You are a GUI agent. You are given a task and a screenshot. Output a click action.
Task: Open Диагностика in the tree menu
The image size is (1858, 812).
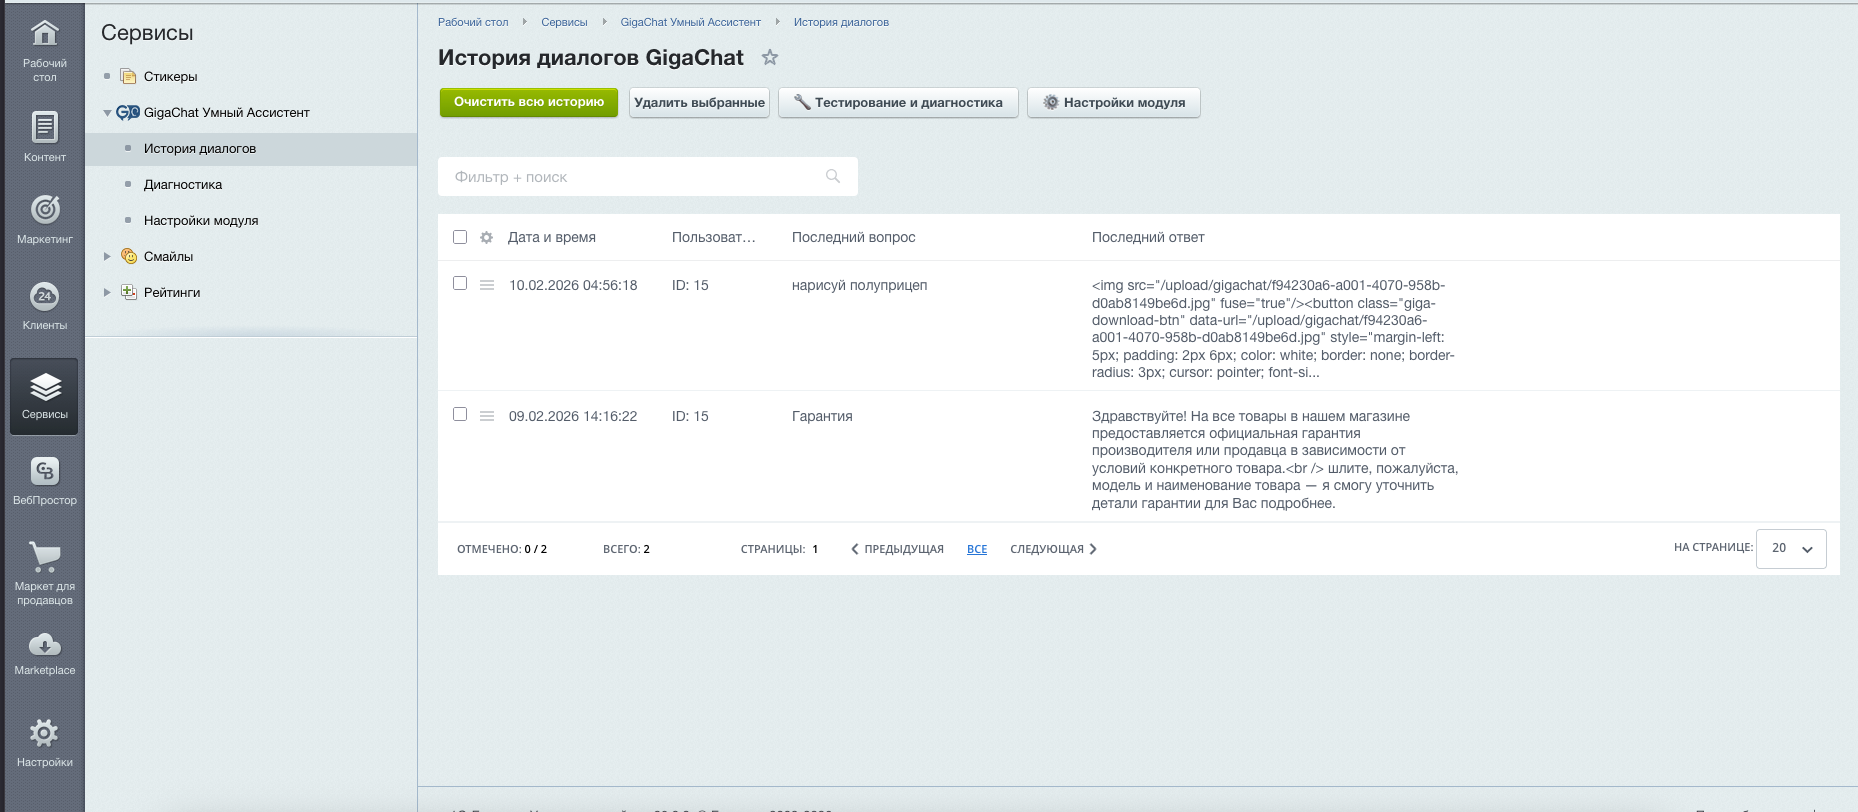(183, 184)
